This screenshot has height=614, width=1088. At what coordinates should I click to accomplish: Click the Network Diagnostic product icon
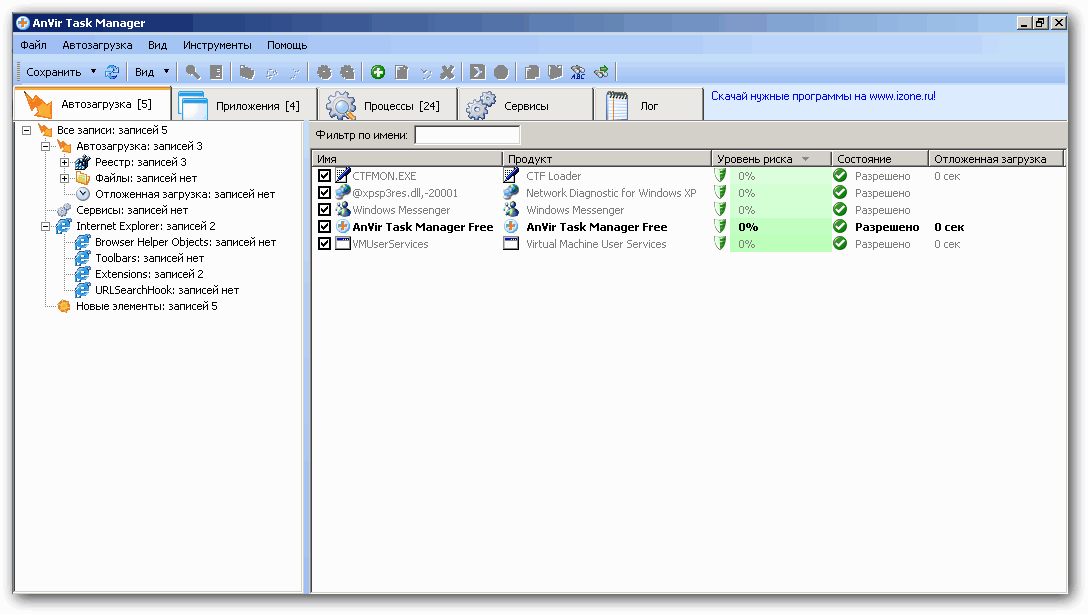(511, 193)
